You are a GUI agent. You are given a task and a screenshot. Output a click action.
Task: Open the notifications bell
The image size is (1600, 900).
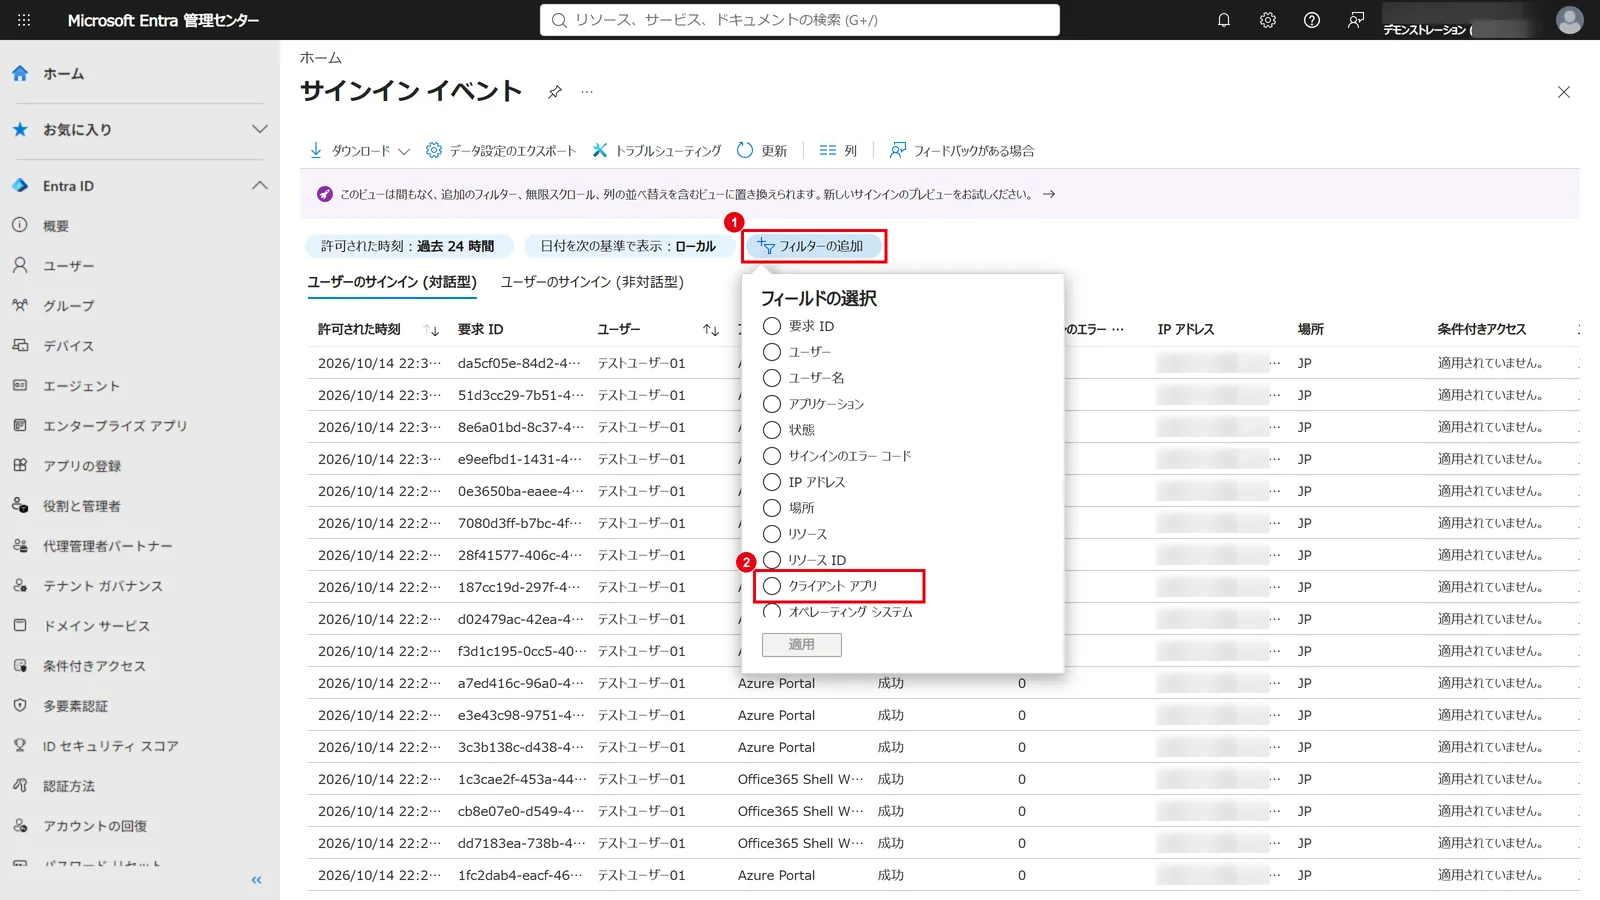1224,20
